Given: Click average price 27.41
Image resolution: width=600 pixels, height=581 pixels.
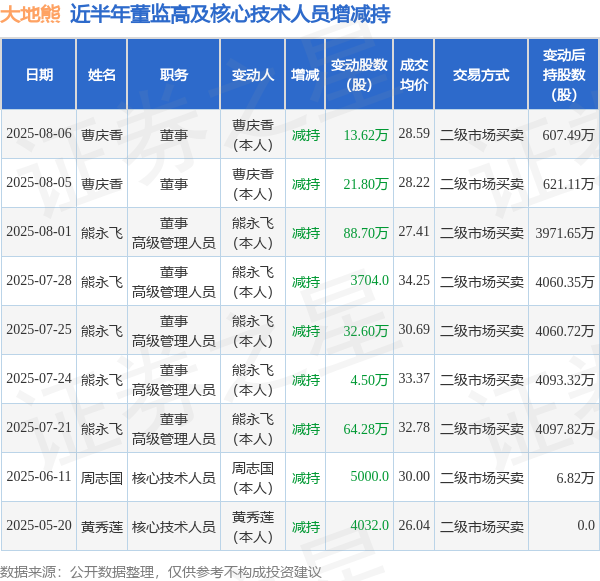Looking at the screenshot, I should coord(414,232).
